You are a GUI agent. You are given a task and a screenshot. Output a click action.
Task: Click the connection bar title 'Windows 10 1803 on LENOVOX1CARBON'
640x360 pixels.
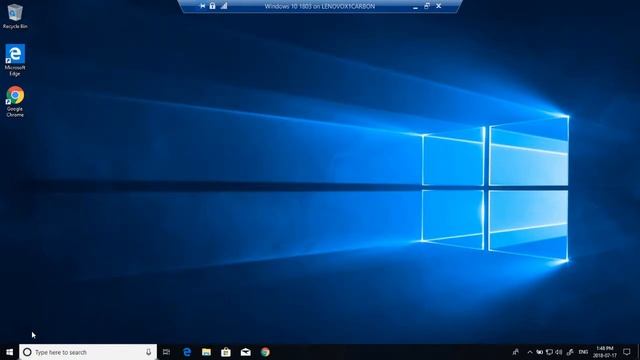coord(320,6)
